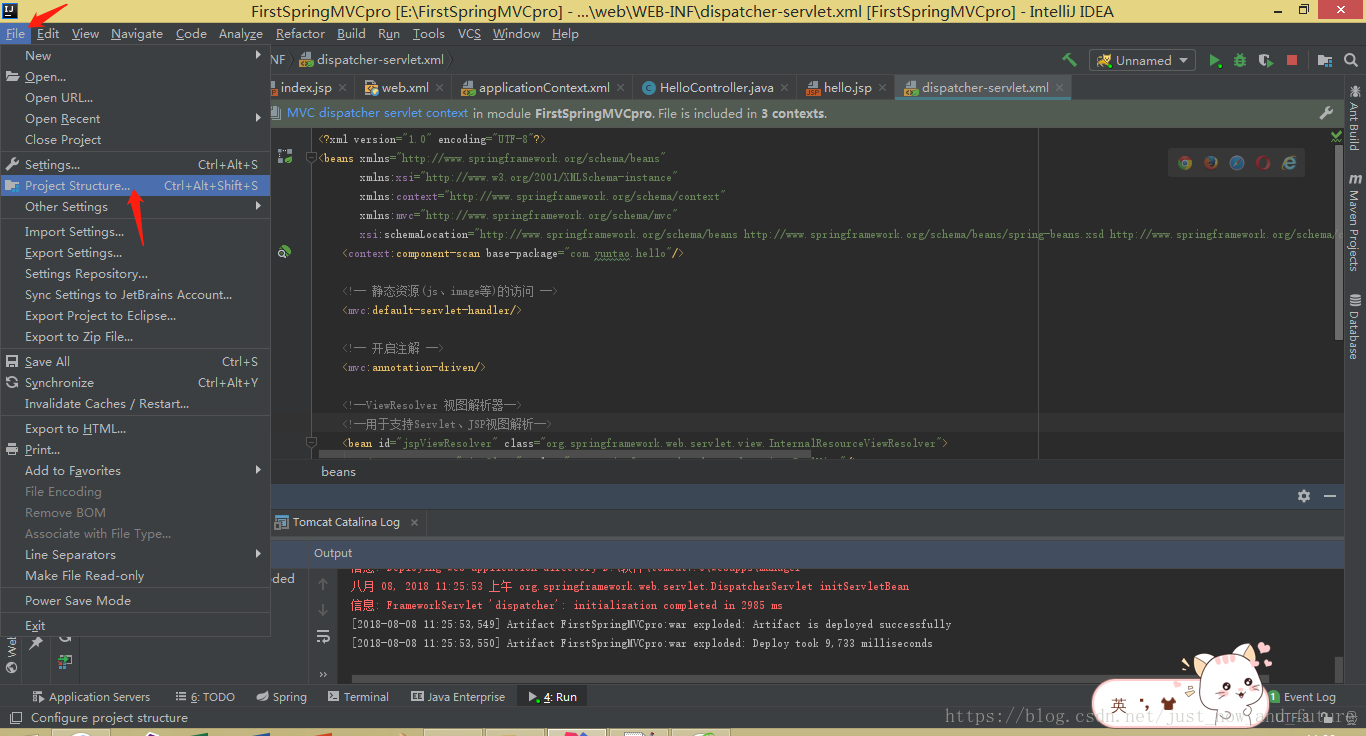This screenshot has width=1366, height=736.
Task: Select Synchronize in File menu
Action: click(x=135, y=383)
